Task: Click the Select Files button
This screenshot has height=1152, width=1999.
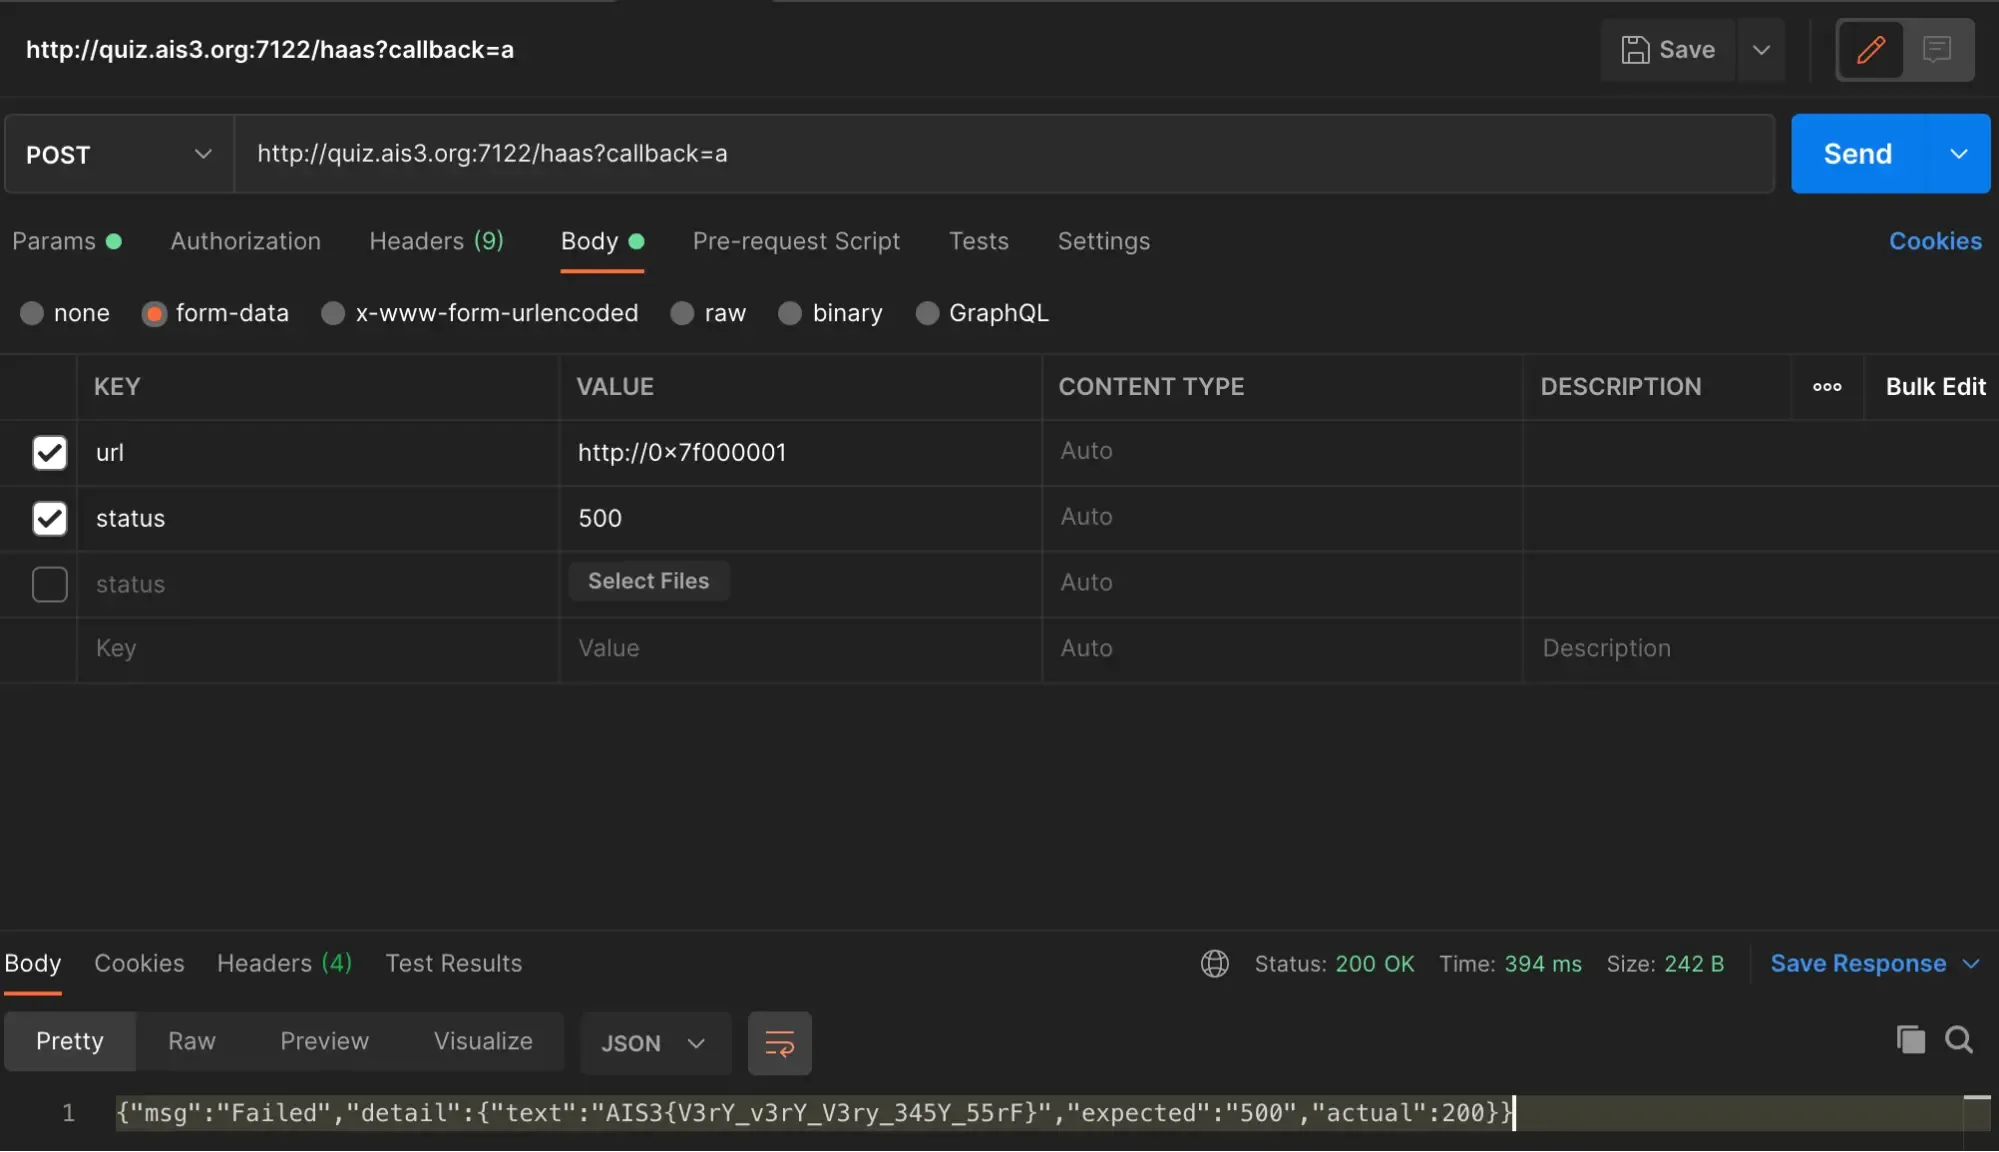Action: coord(648,581)
